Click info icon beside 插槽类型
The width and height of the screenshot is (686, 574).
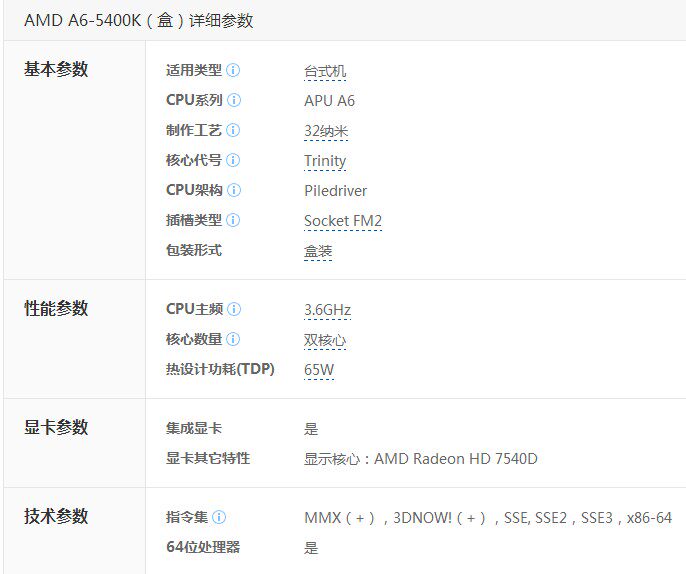pyautogui.click(x=233, y=220)
